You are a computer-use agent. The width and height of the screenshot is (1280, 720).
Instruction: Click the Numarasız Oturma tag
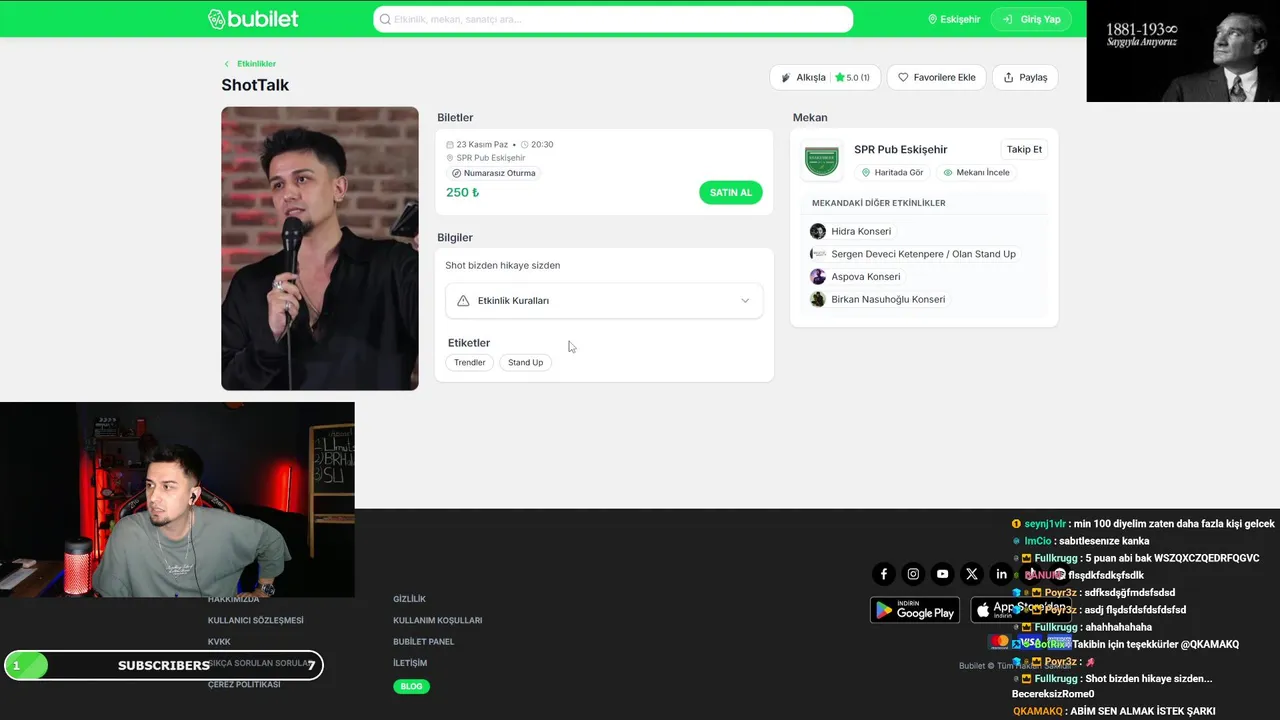tap(494, 173)
